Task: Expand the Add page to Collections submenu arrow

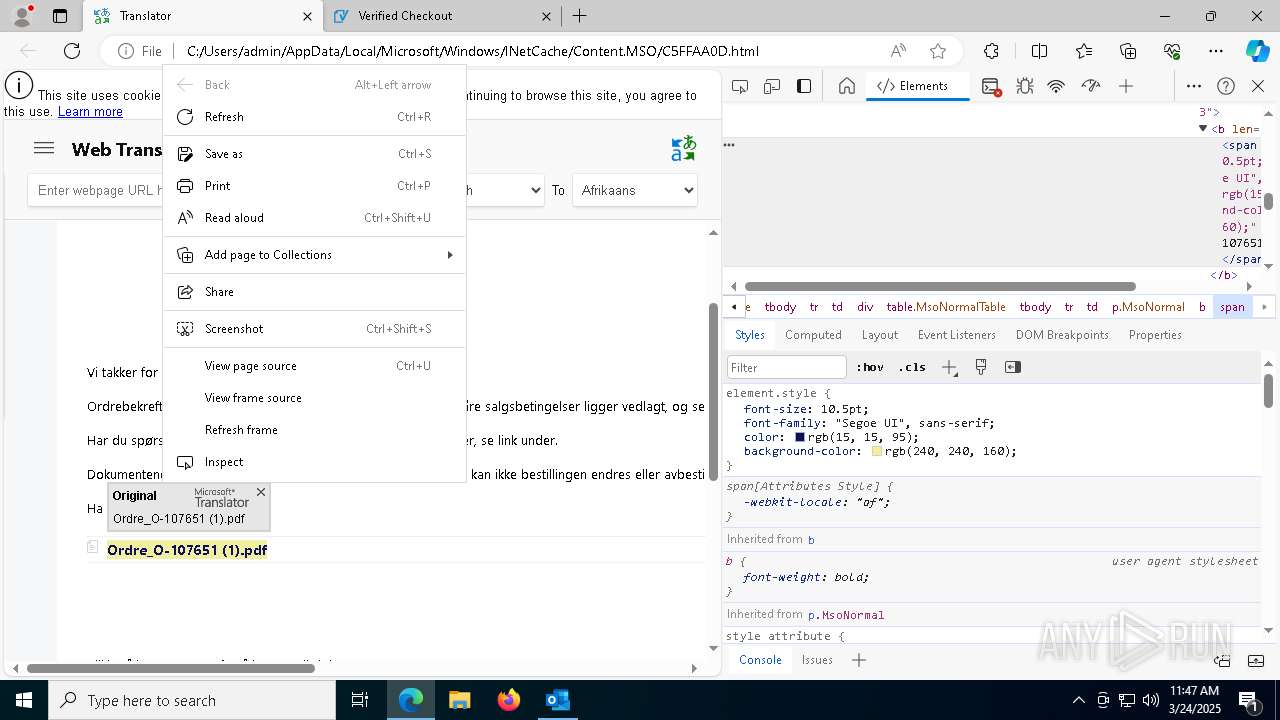Action: [x=450, y=255]
